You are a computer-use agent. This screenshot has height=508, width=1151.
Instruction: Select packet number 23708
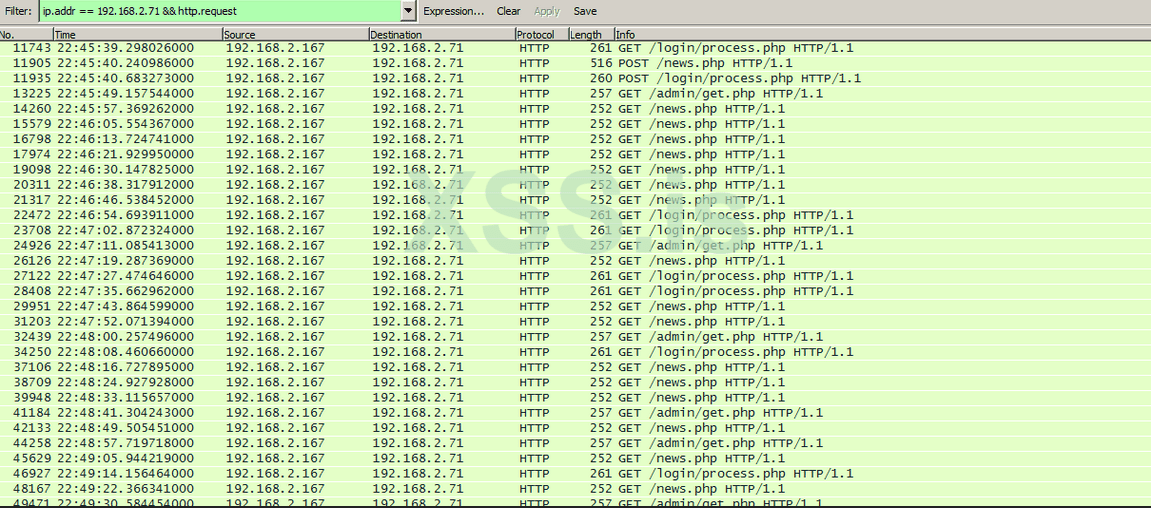point(576,230)
